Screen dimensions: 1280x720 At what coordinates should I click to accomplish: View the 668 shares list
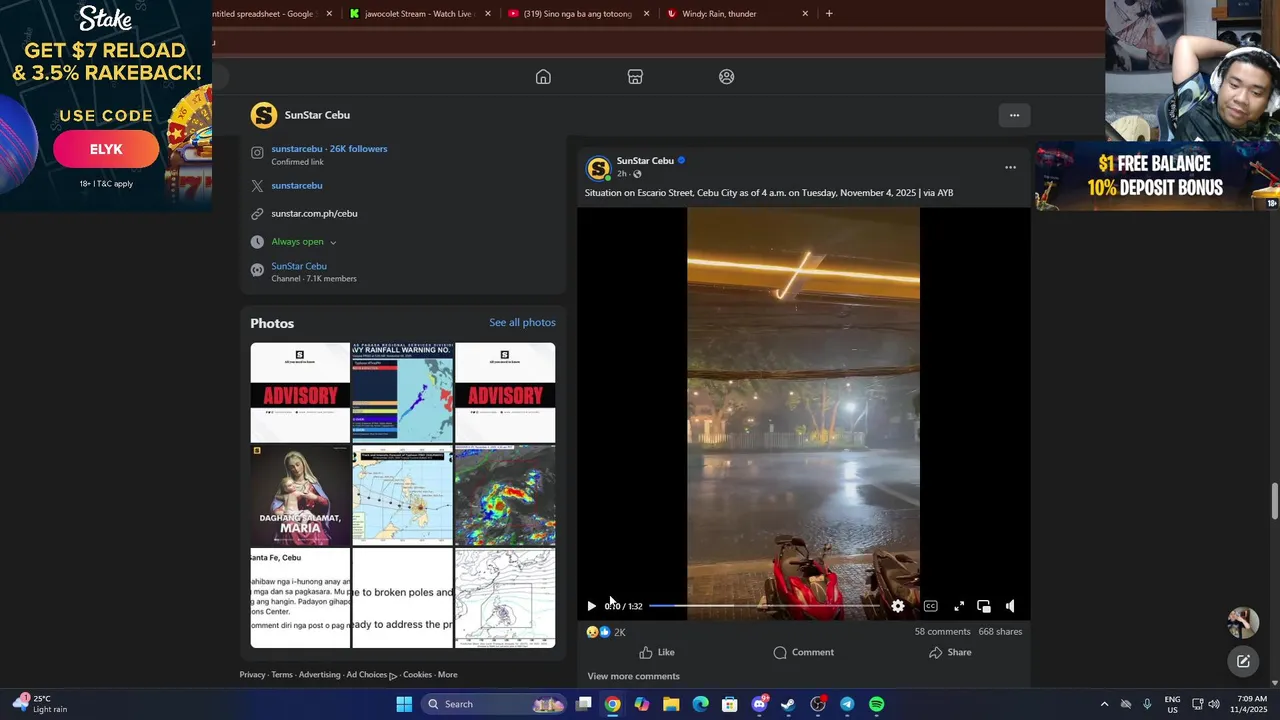tap(1000, 632)
